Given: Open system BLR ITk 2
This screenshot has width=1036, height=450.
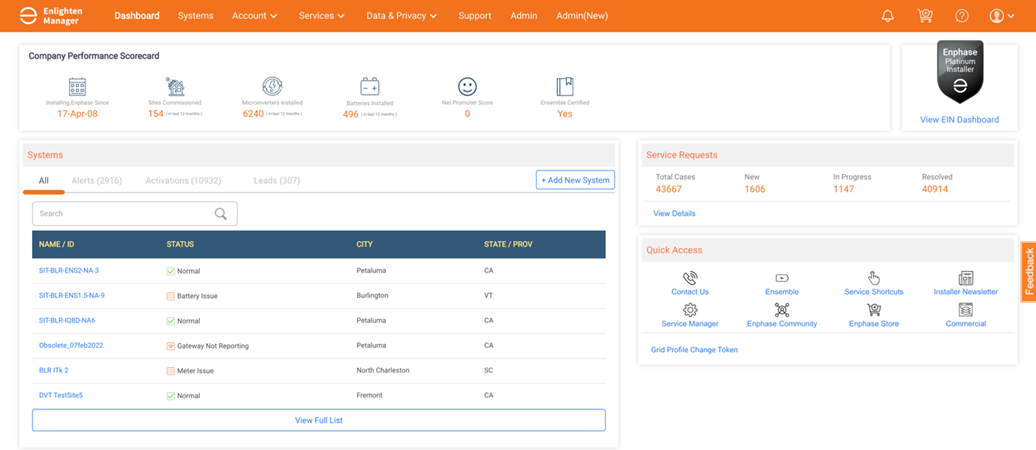Looking at the screenshot, I should tap(54, 370).
